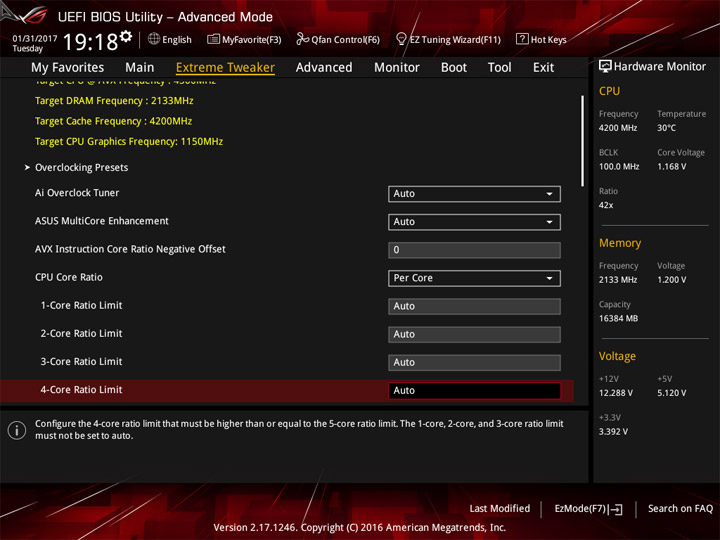Click memory voltage value 1.200 V
Viewport: 720px width, 540px height.
(672, 280)
